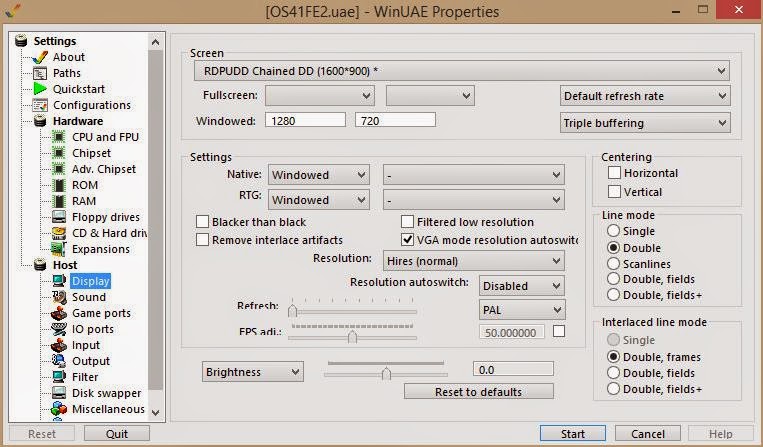Uncheck VGA mode resolution autoswitch
The height and width of the screenshot is (447, 763).
pyautogui.click(x=407, y=240)
